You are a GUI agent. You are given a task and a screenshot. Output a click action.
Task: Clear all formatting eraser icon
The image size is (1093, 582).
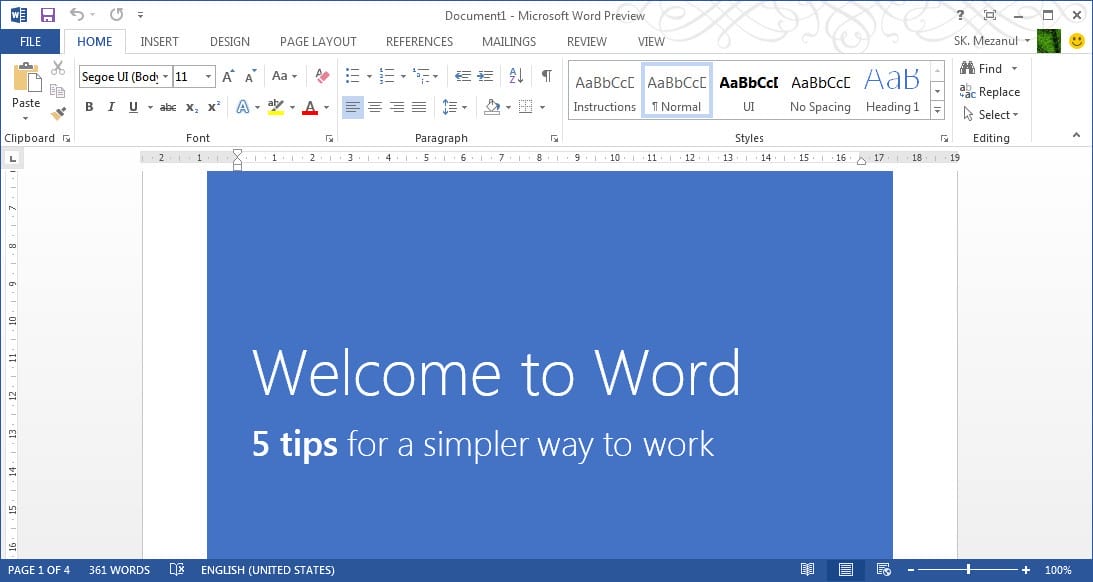click(322, 76)
